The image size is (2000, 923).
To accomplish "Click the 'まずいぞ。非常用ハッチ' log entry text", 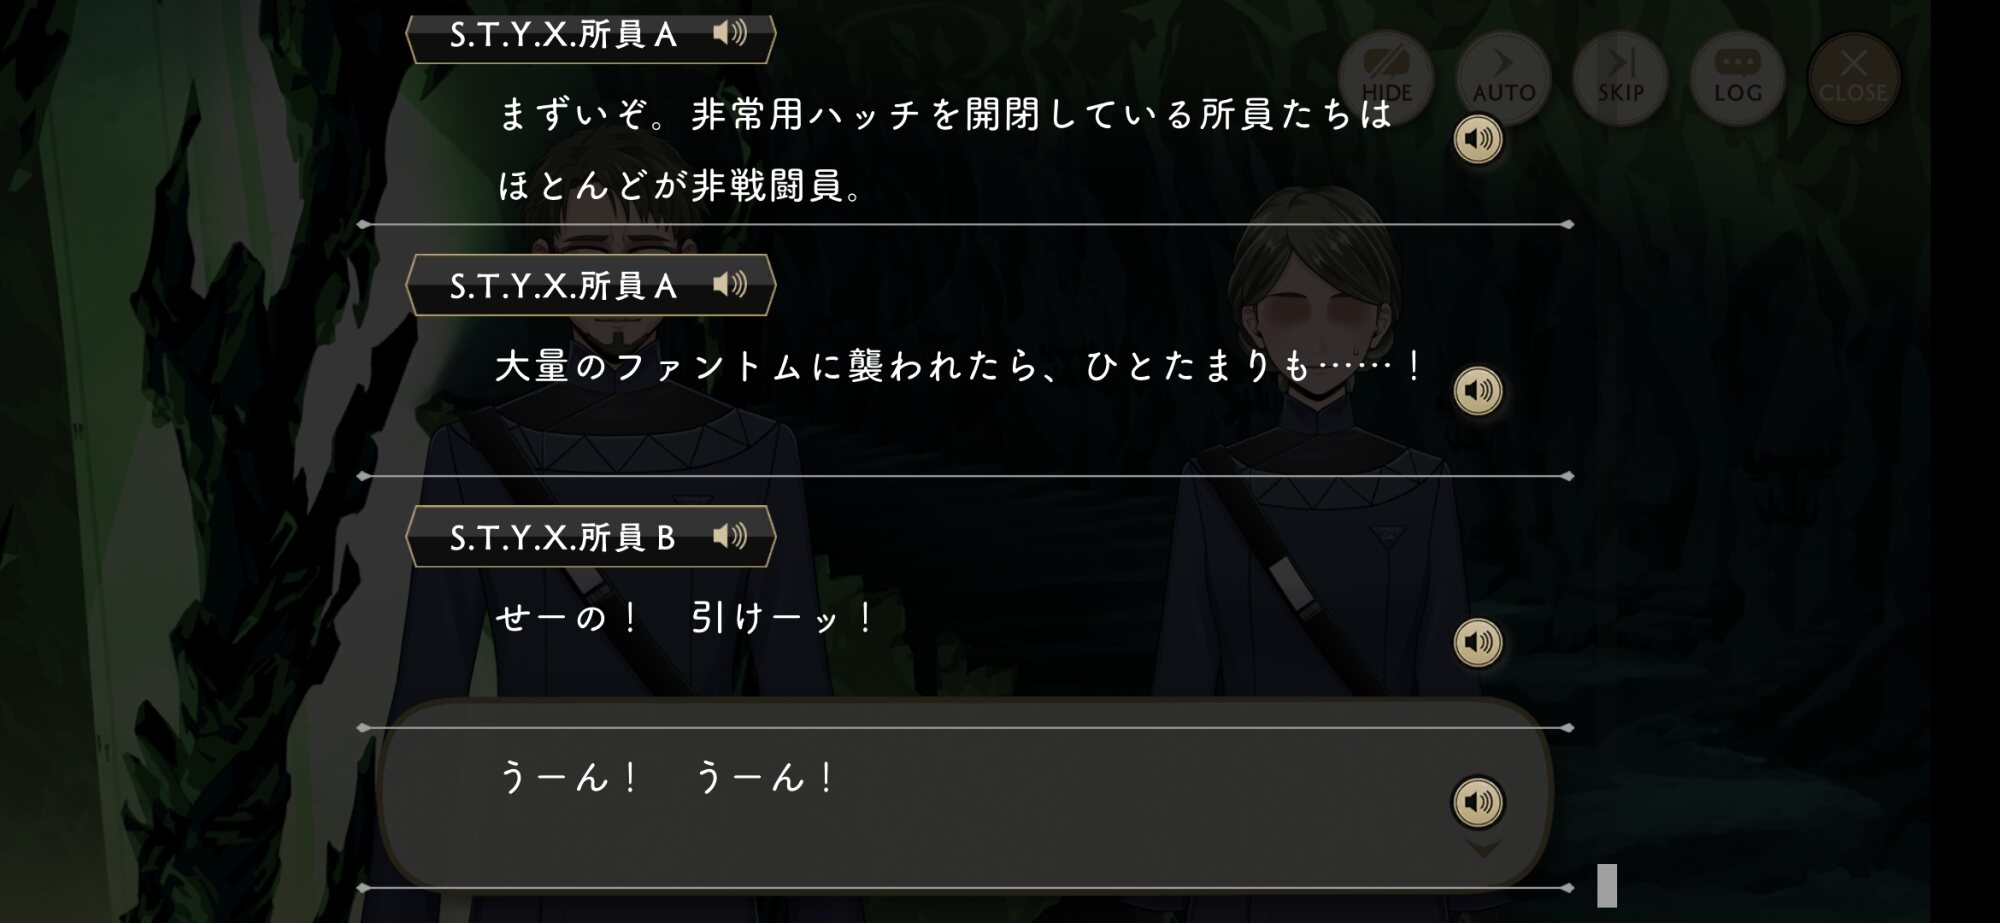I will point(945,150).
